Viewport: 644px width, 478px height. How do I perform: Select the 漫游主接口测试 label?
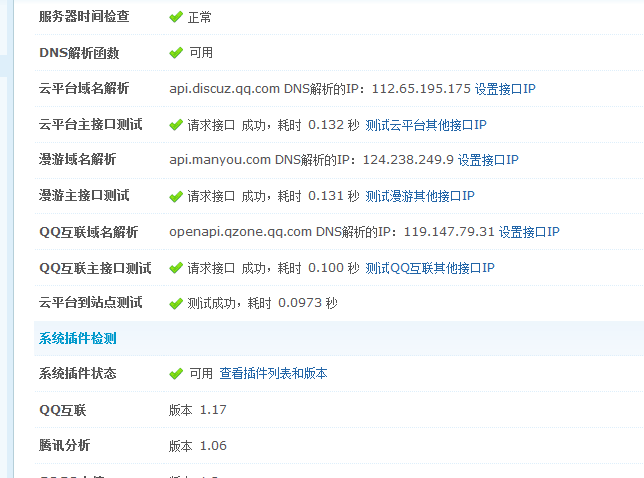click(x=84, y=195)
